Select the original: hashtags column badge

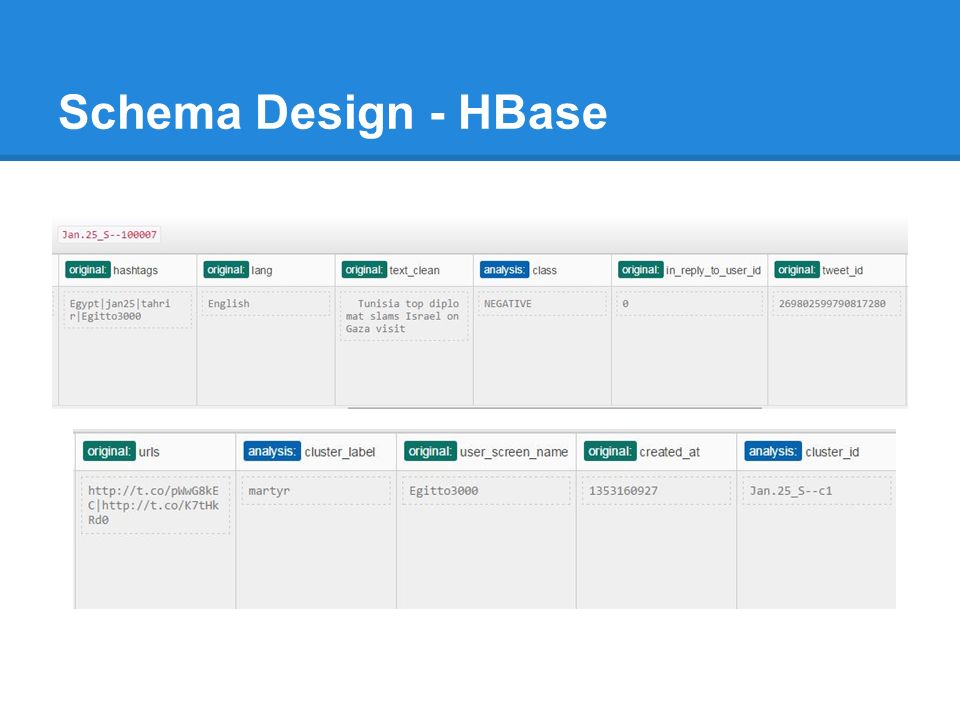88,270
